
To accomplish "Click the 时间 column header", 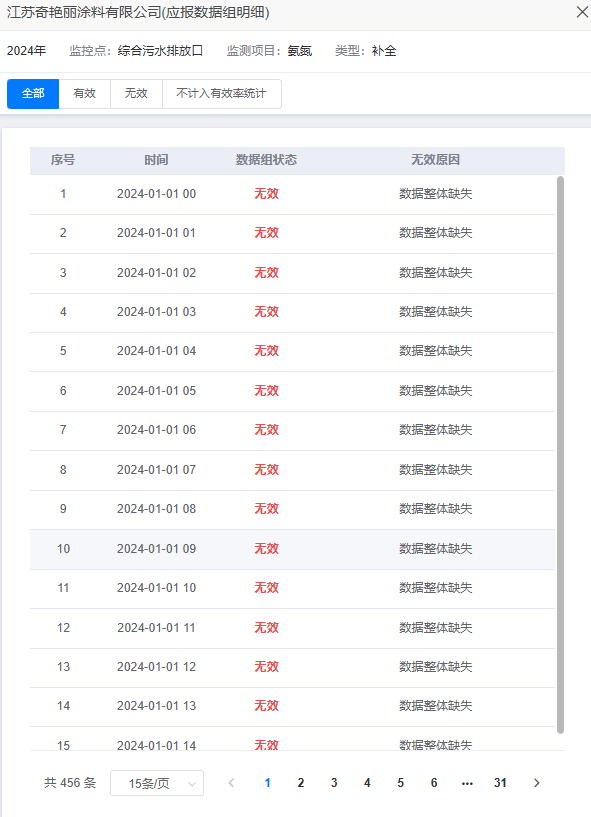I will 156,160.
